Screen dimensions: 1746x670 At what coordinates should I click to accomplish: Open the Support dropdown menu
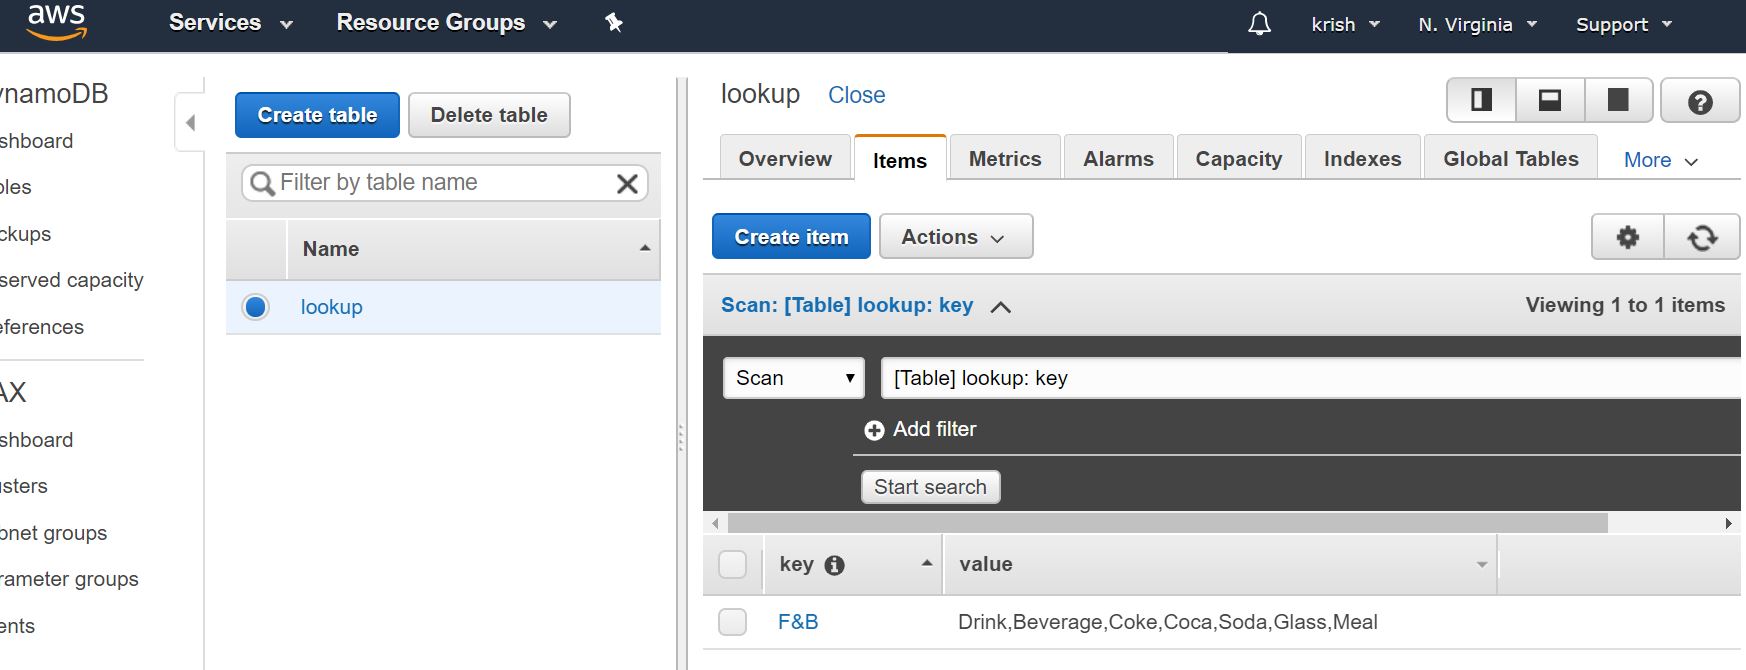[x=1624, y=24]
